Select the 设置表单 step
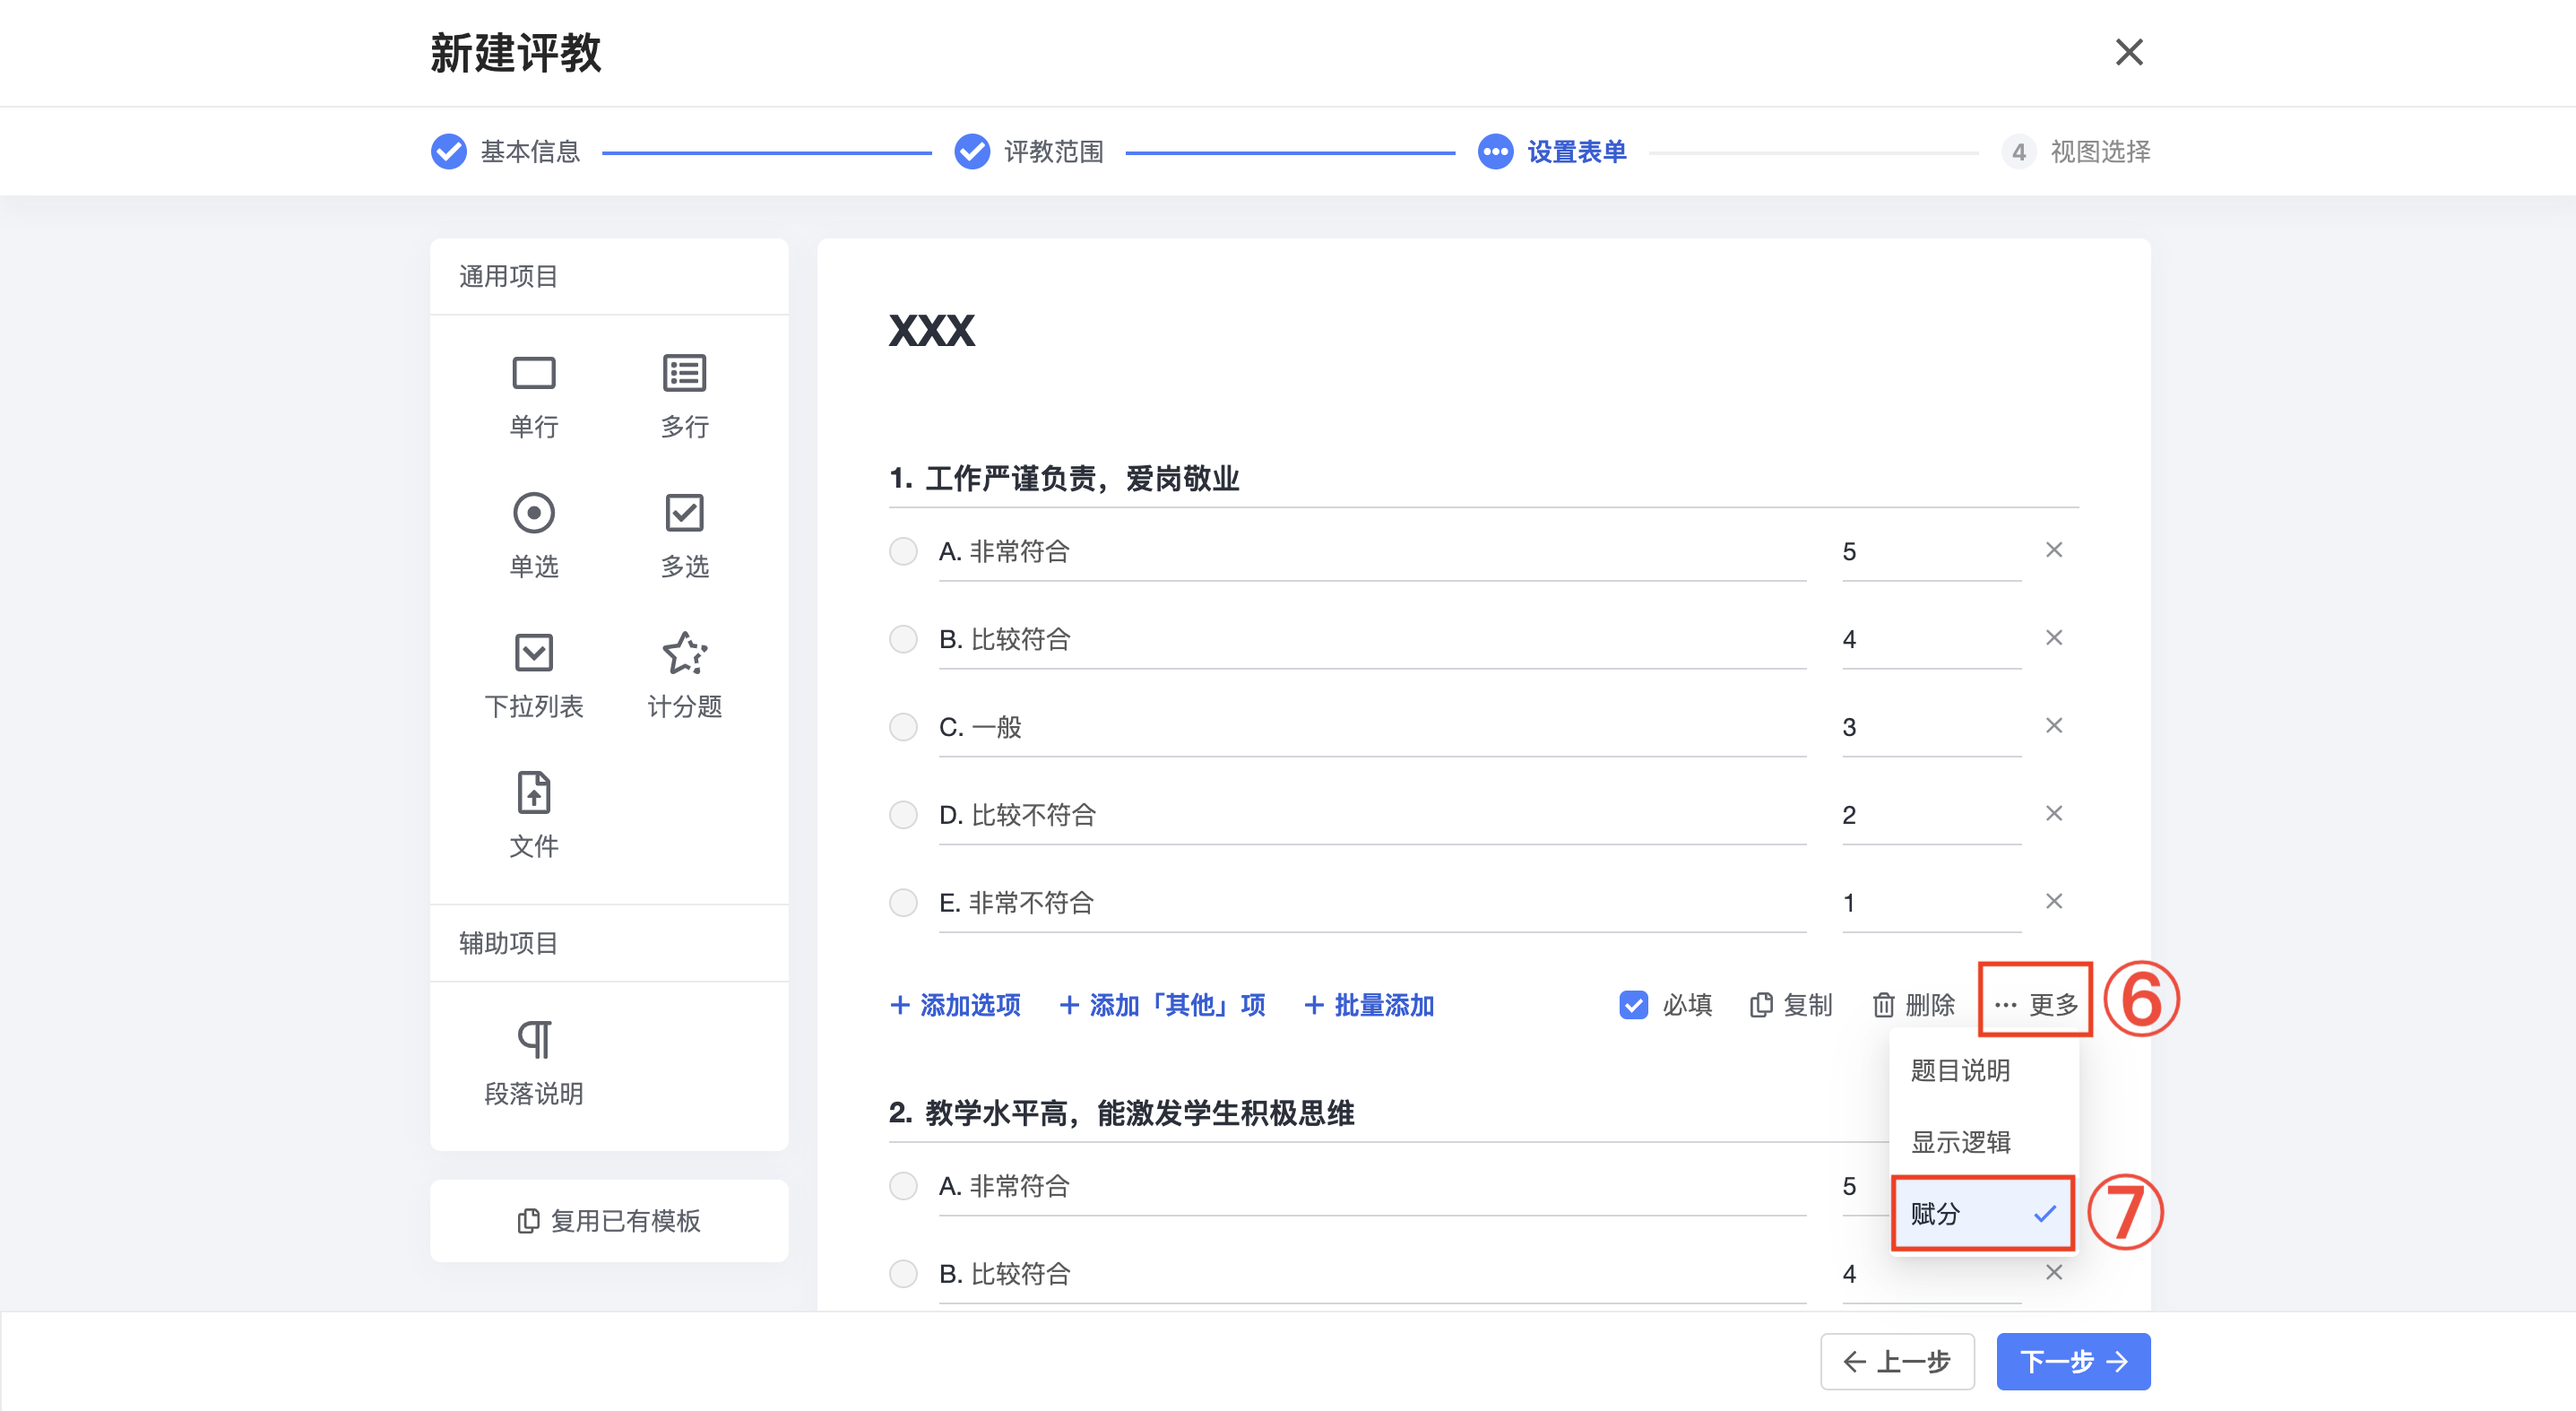Image resolution: width=2576 pixels, height=1411 pixels. (1552, 152)
